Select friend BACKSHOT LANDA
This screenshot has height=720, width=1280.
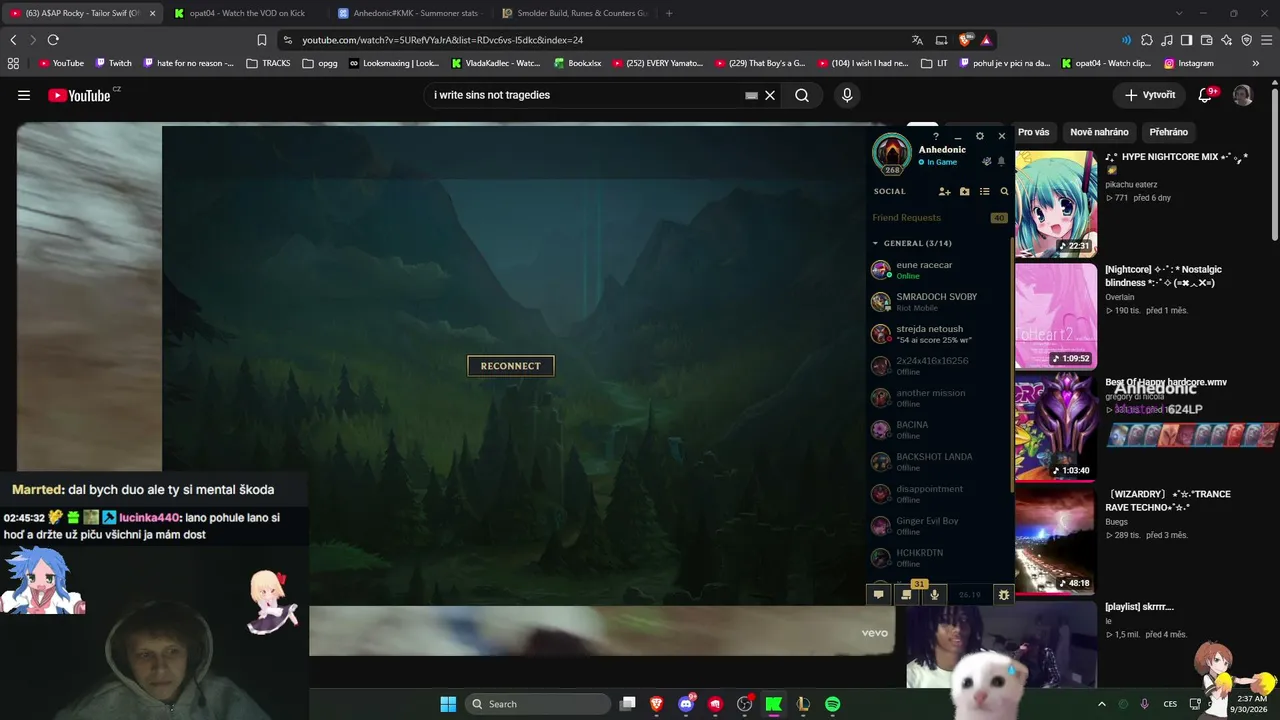[940, 462]
